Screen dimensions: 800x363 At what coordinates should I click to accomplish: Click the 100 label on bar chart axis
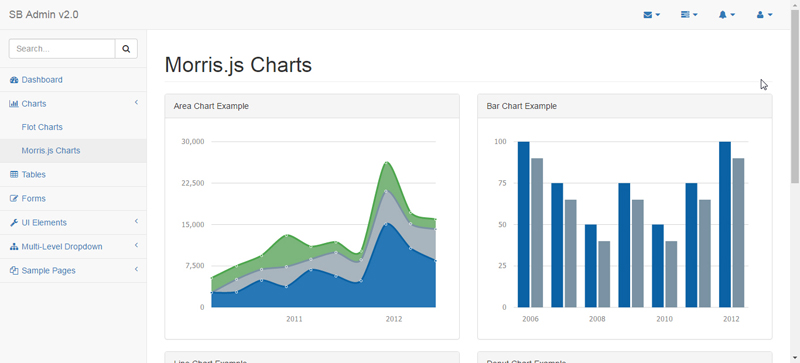(501, 141)
